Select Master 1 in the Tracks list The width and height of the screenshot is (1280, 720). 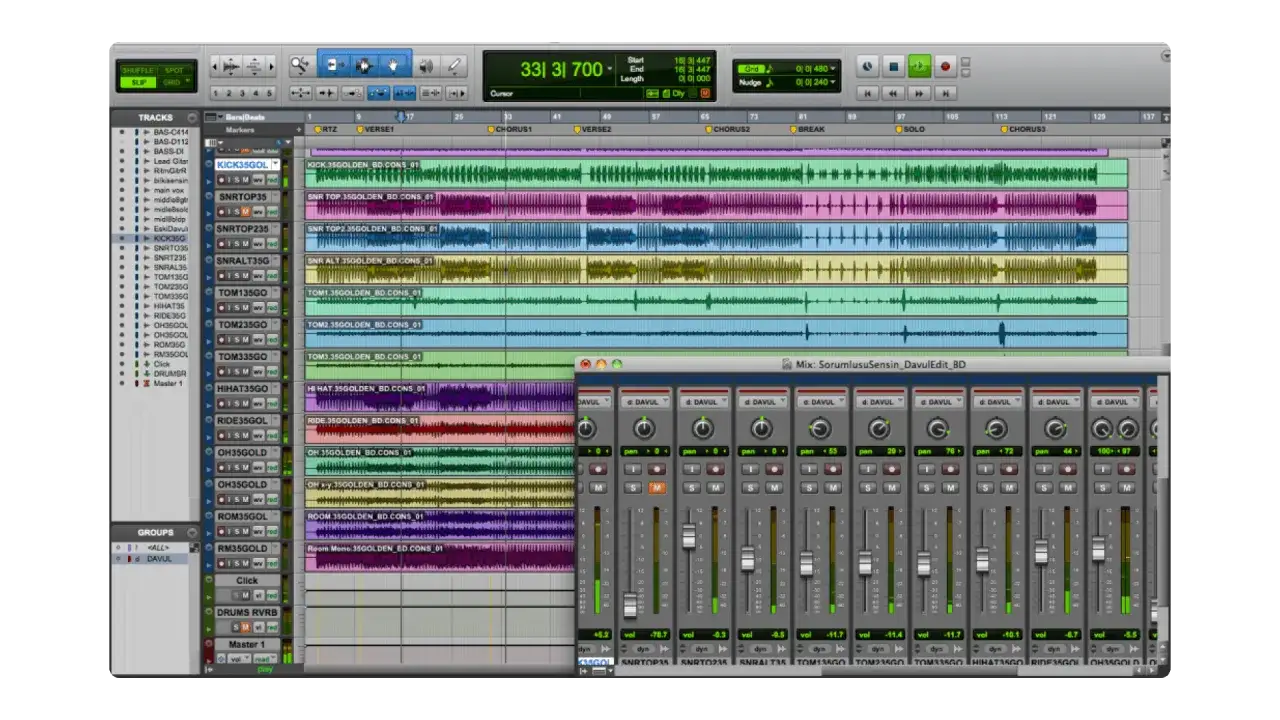167,383
